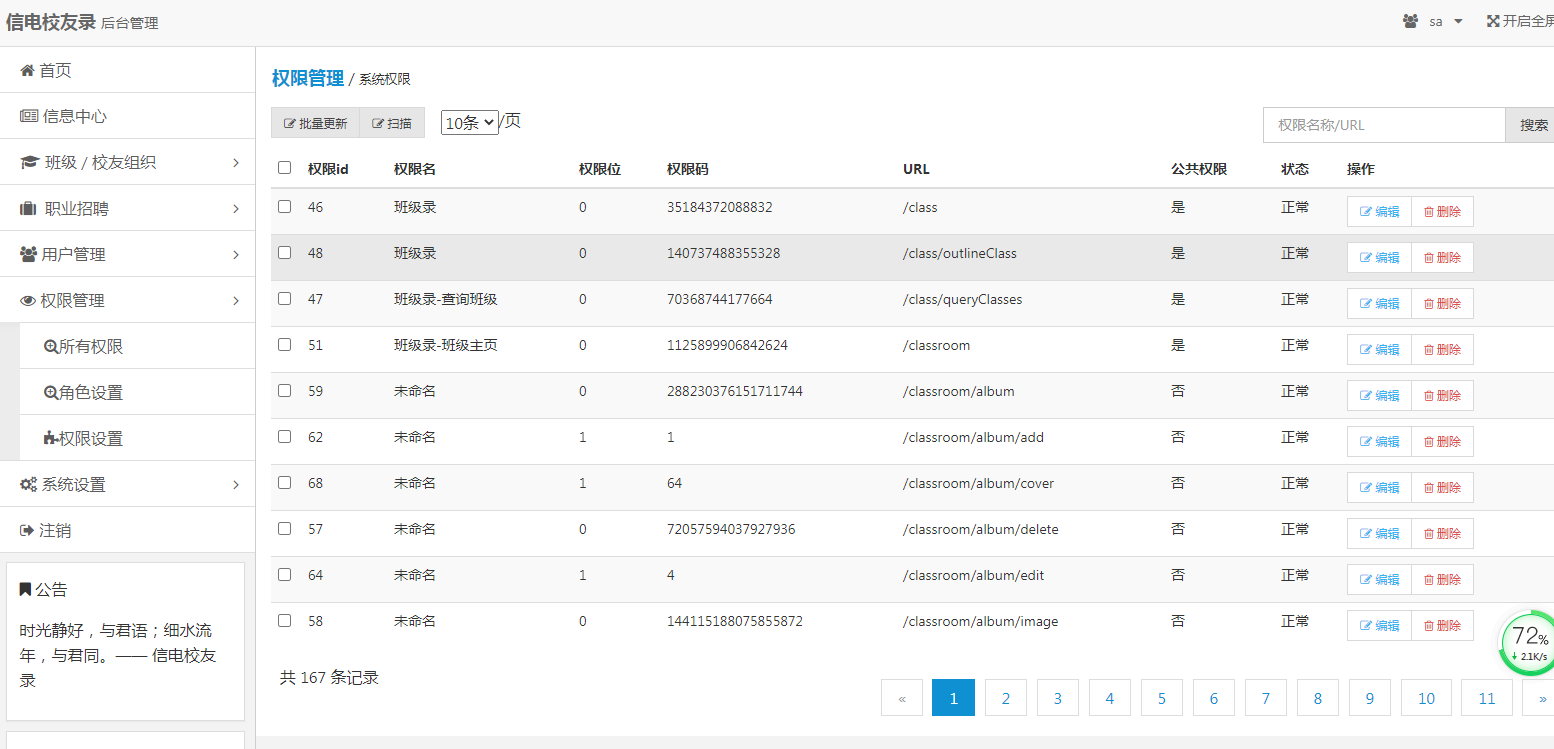
Task: Check the box for permission id 62
Action: 285,437
